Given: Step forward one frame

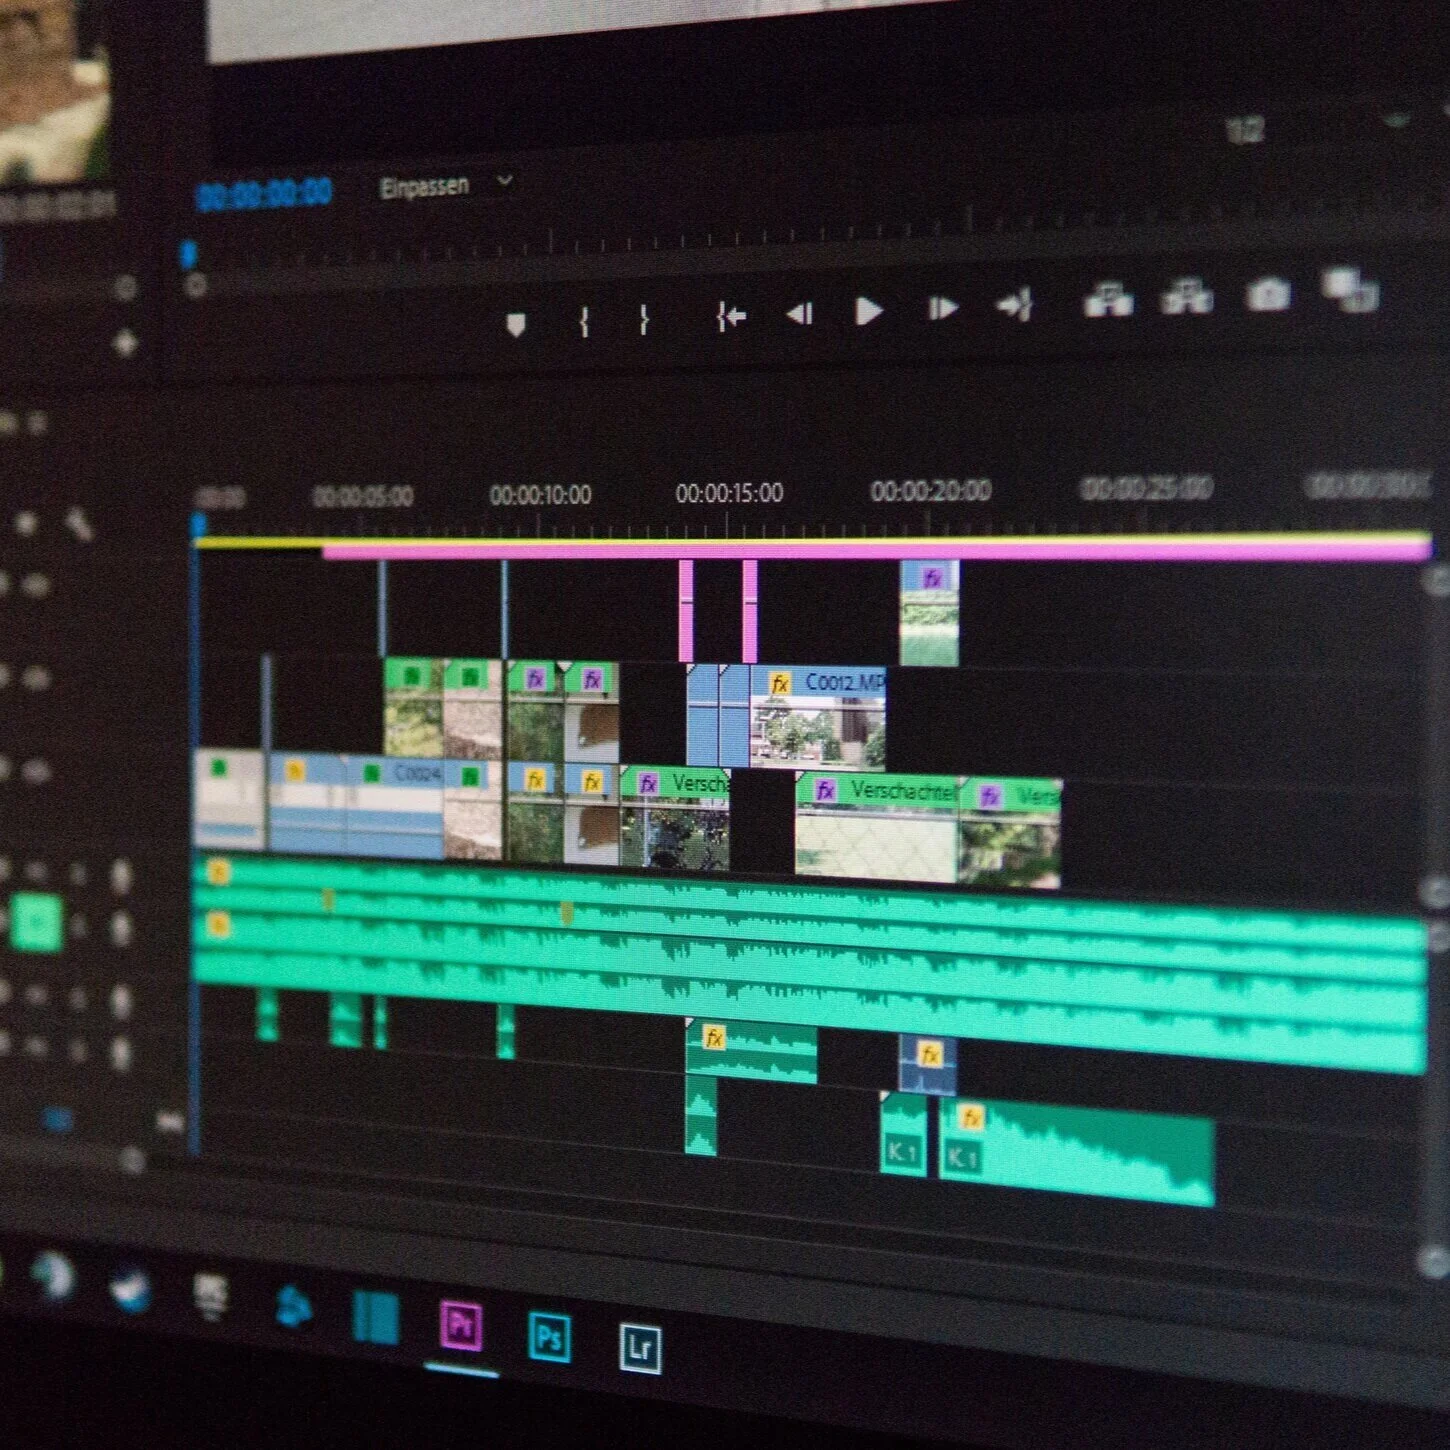Looking at the screenshot, I should 941,308.
